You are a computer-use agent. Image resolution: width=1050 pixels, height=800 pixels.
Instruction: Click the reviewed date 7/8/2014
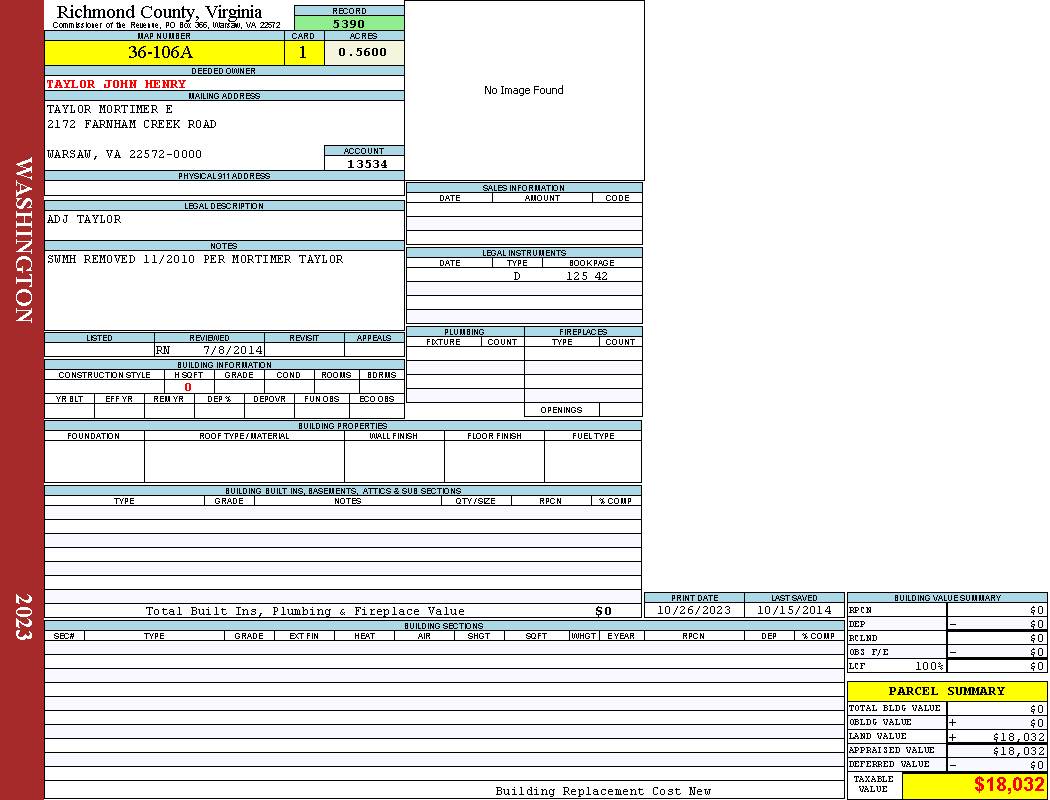click(232, 351)
